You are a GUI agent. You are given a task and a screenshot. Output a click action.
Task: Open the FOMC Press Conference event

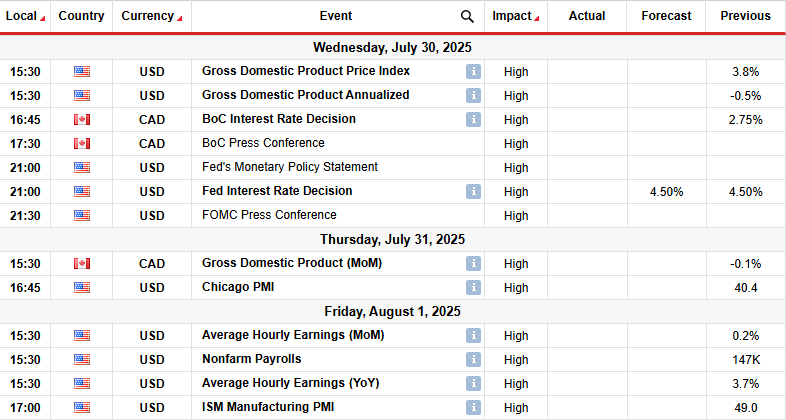pyautogui.click(x=268, y=215)
